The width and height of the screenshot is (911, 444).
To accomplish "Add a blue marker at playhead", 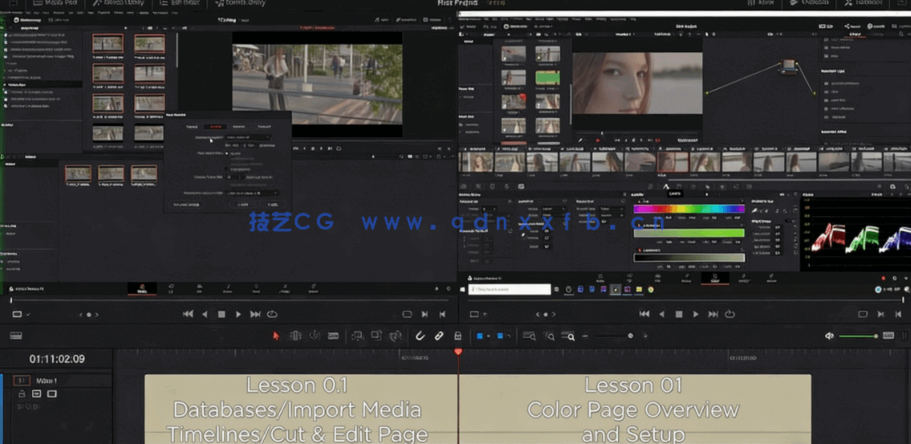I will [x=500, y=336].
